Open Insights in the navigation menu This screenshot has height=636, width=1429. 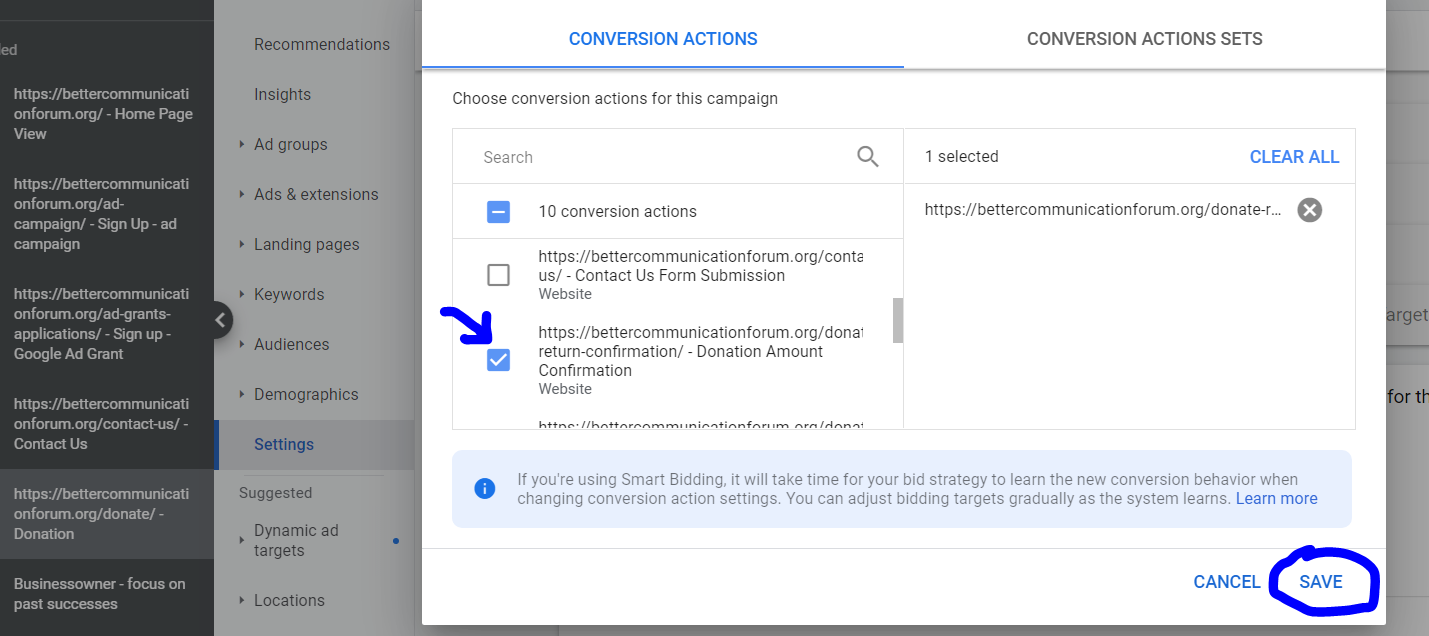(282, 94)
